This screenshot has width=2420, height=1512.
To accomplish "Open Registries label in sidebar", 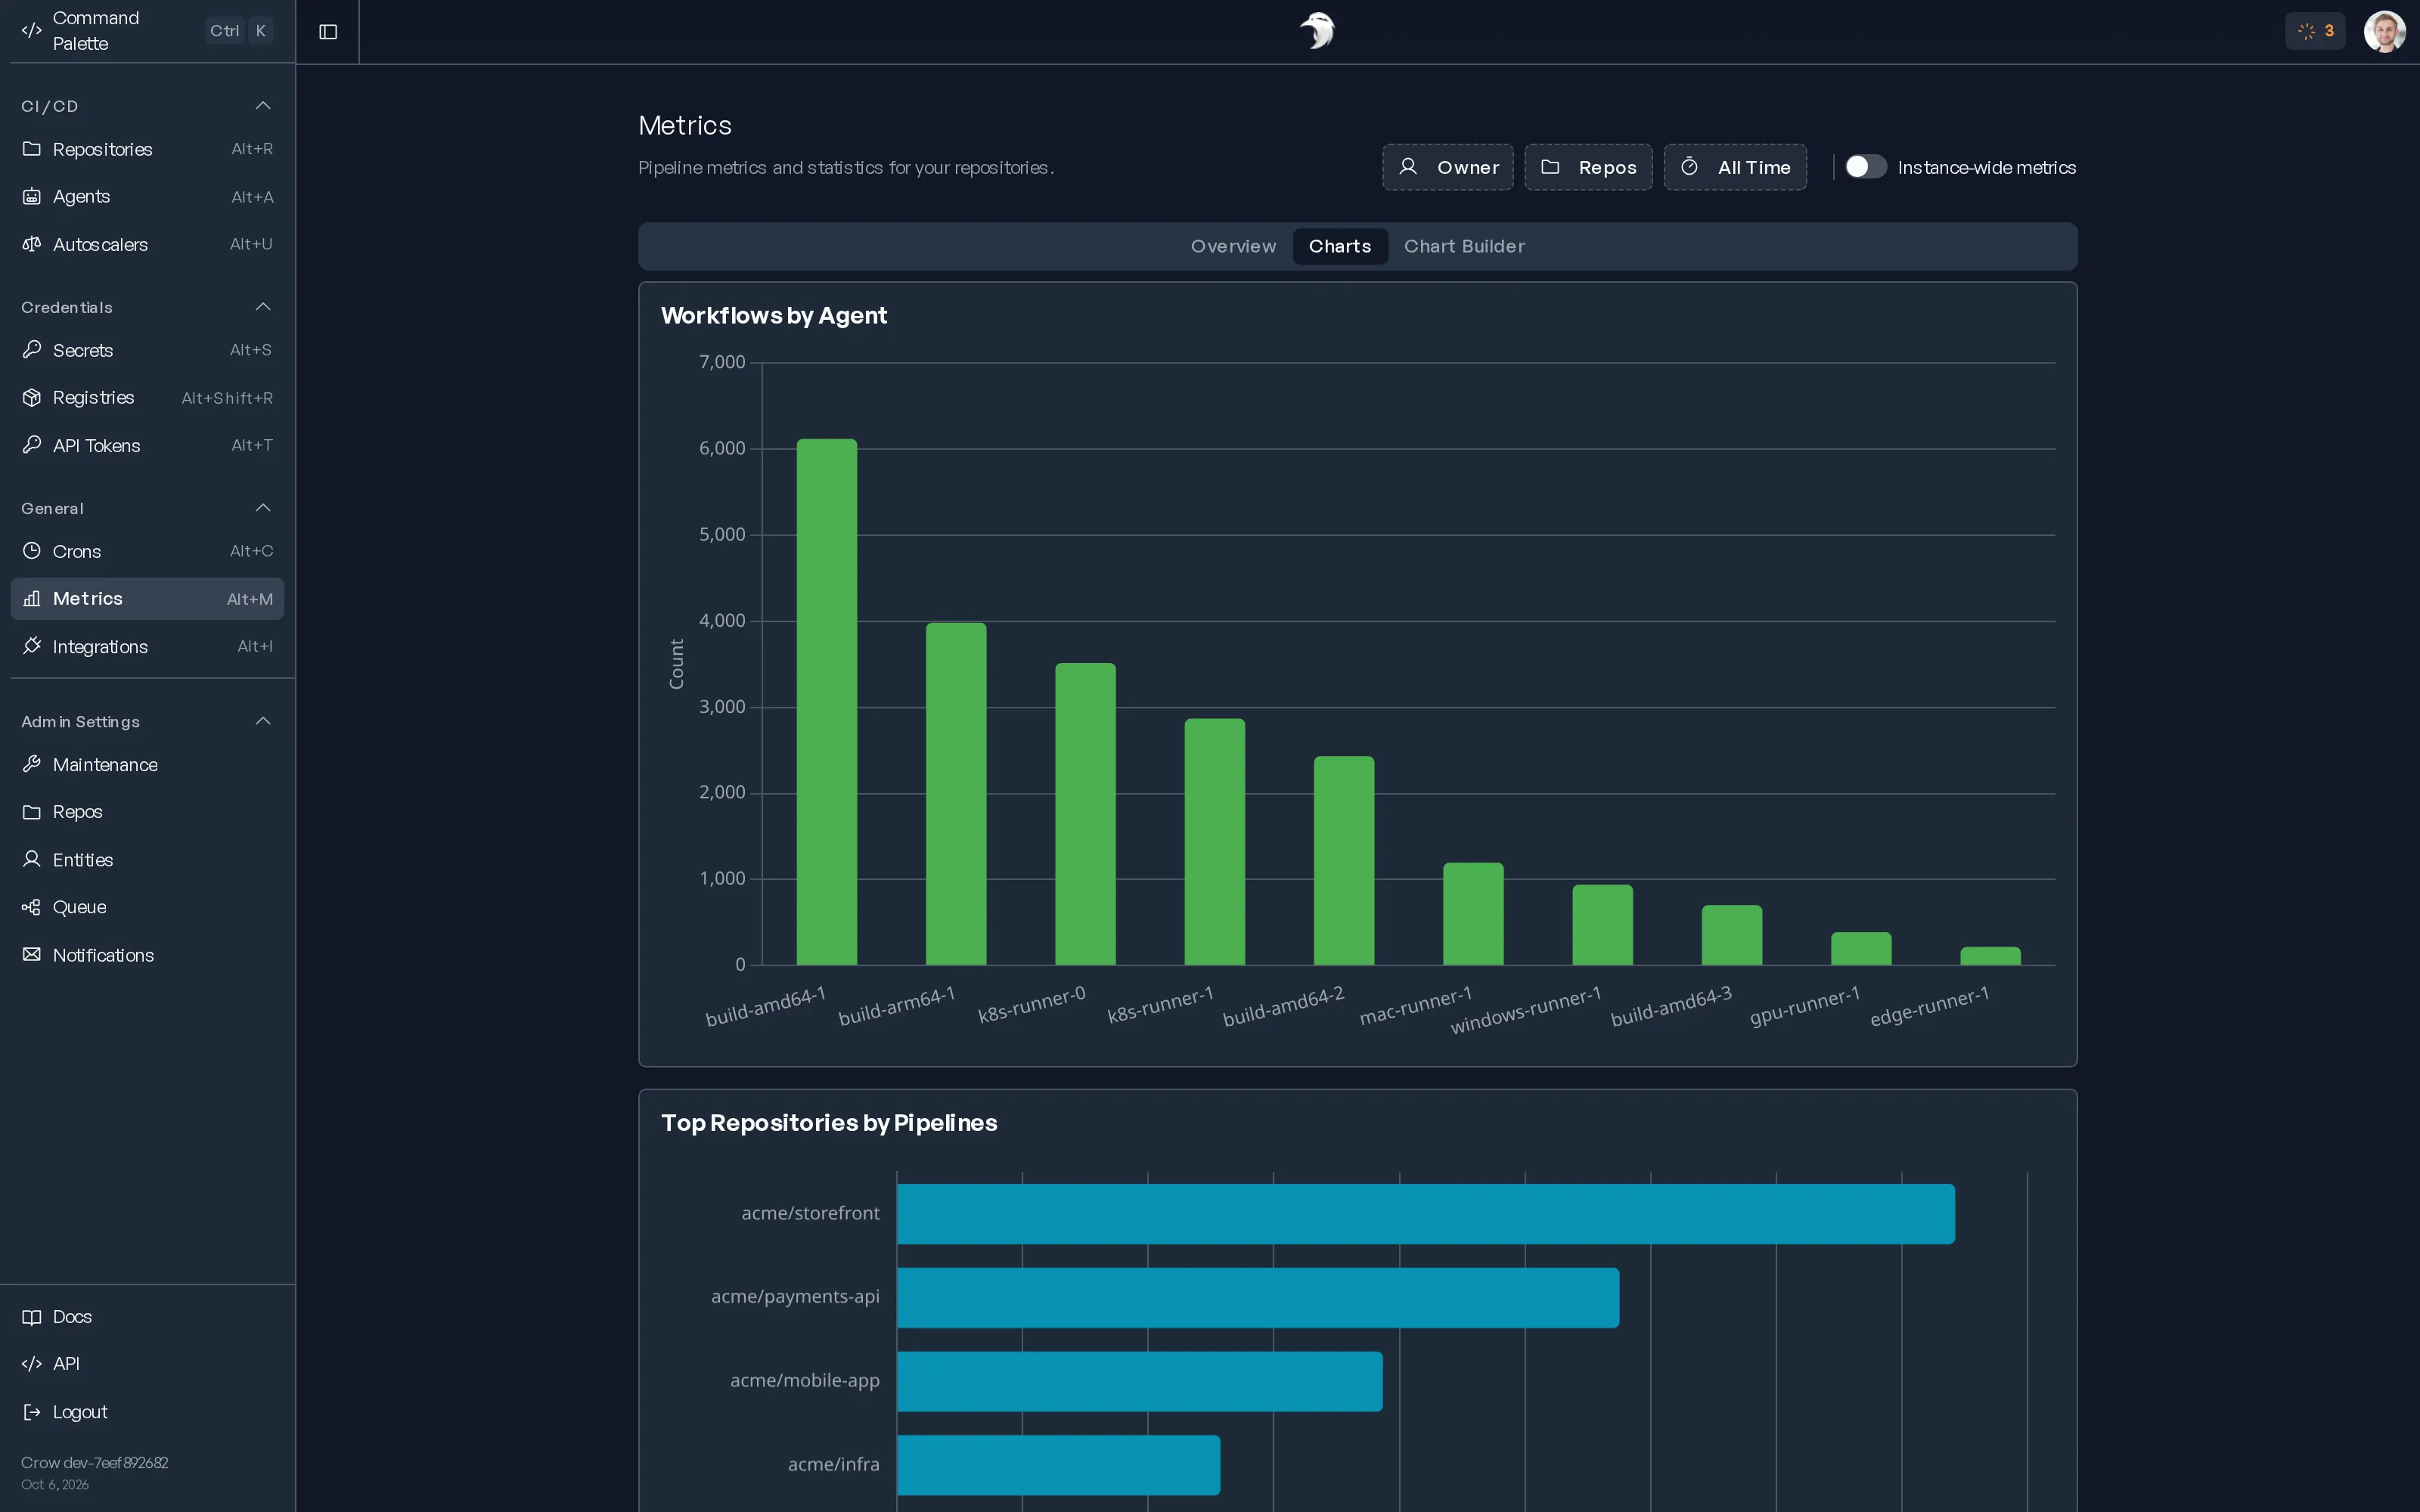I will click(93, 398).
